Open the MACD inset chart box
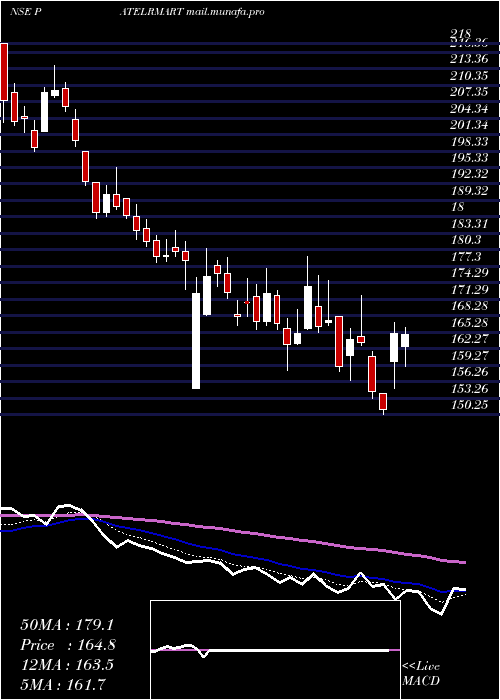The width and height of the screenshot is (500, 700). click(x=275, y=650)
